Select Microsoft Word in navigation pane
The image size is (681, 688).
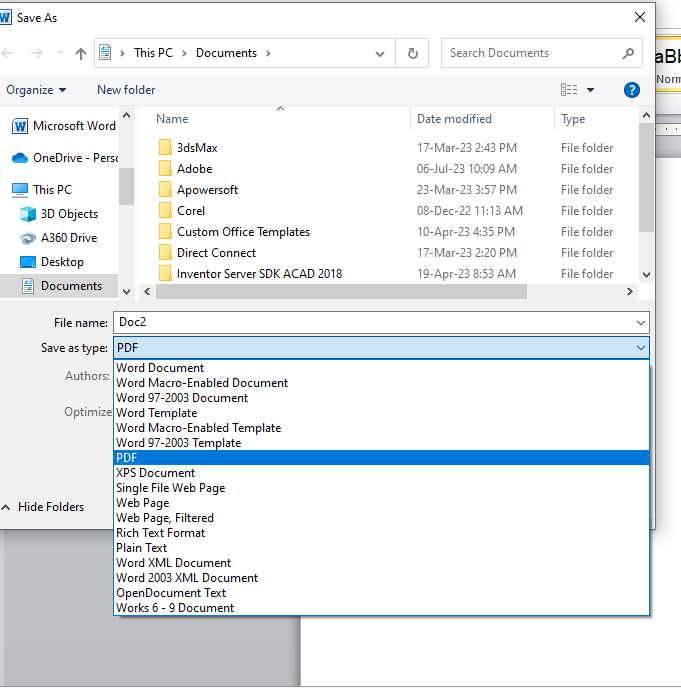click(x=73, y=126)
